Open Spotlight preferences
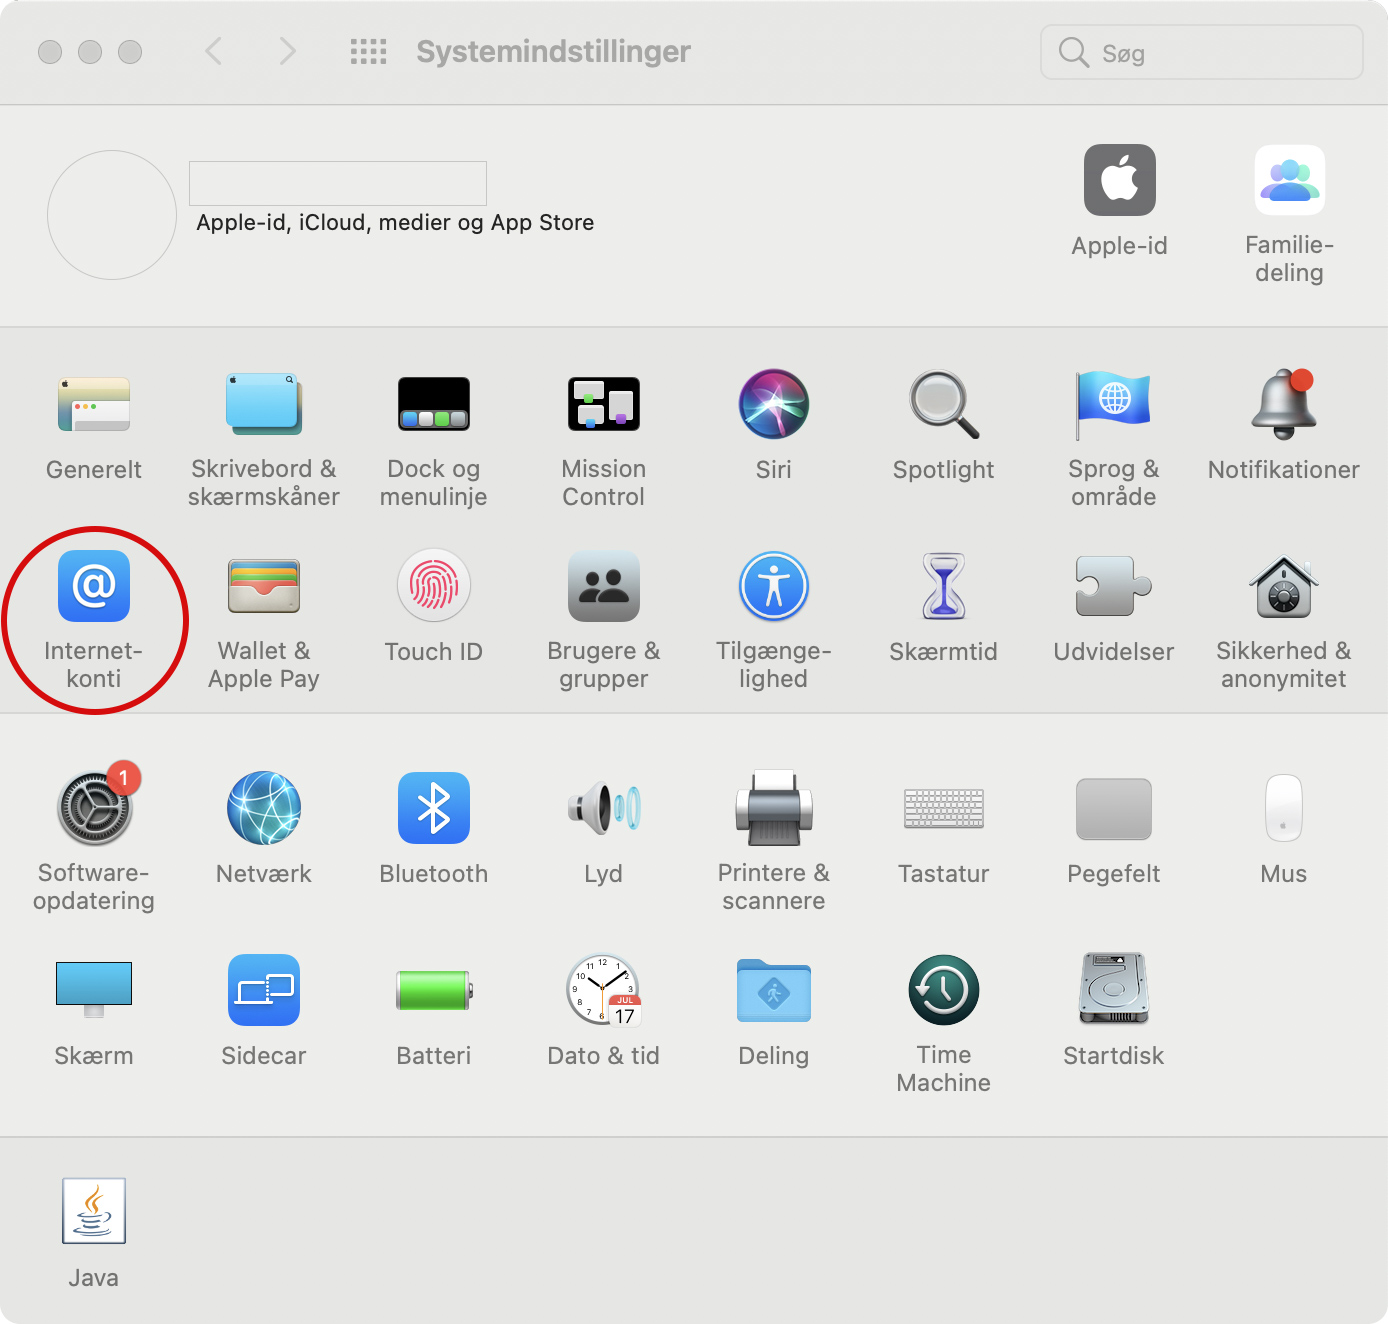The height and width of the screenshot is (1324, 1388). click(x=944, y=405)
